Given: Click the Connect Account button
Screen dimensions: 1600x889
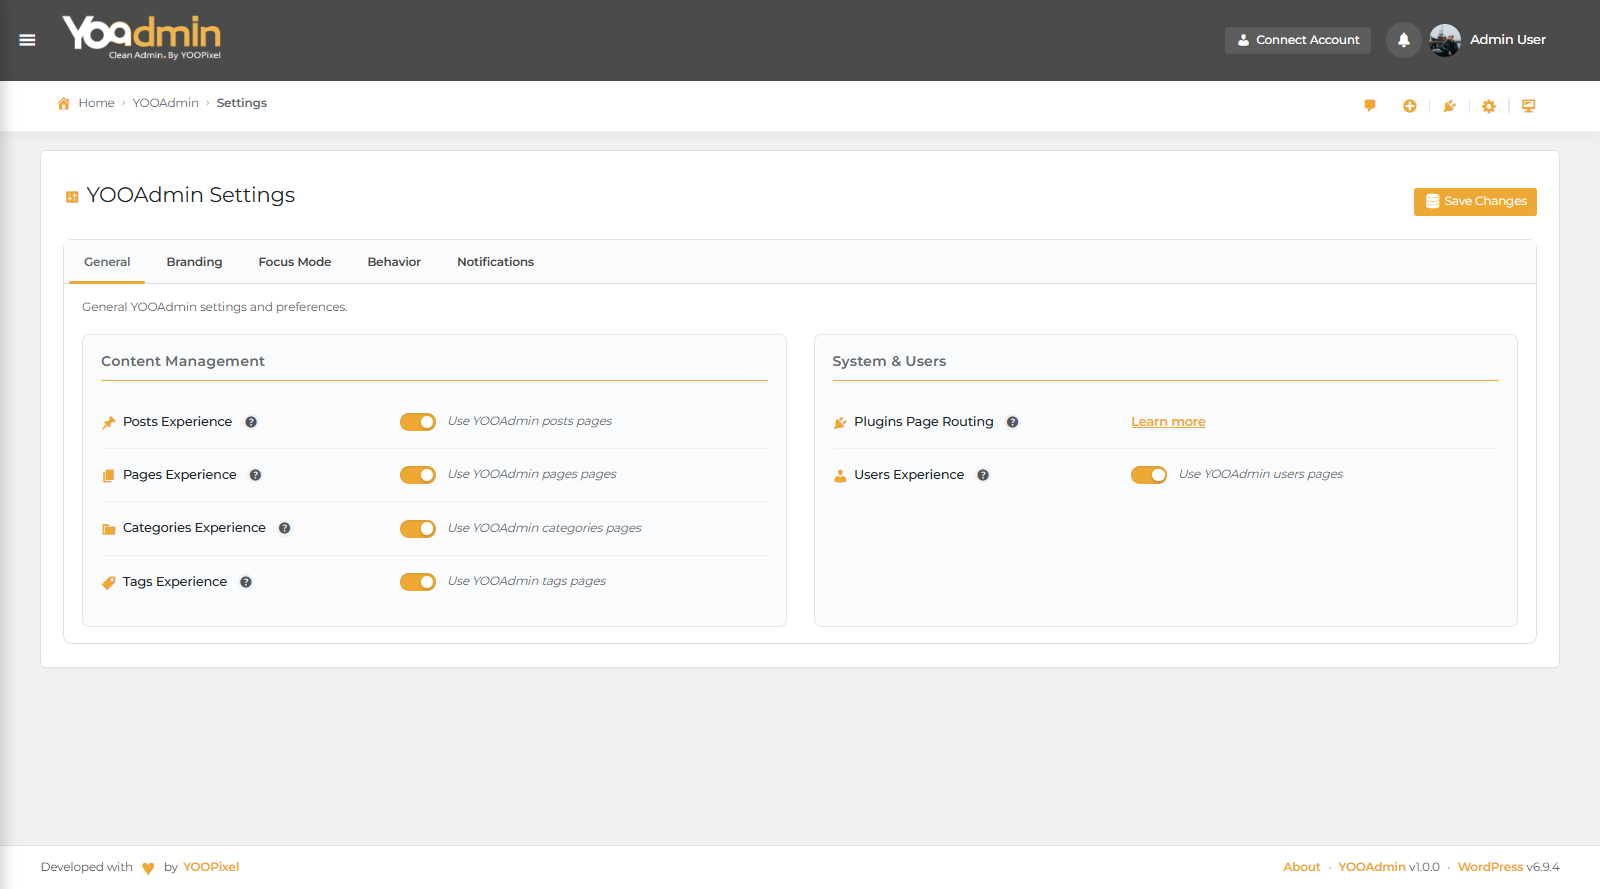Looking at the screenshot, I should (1298, 40).
